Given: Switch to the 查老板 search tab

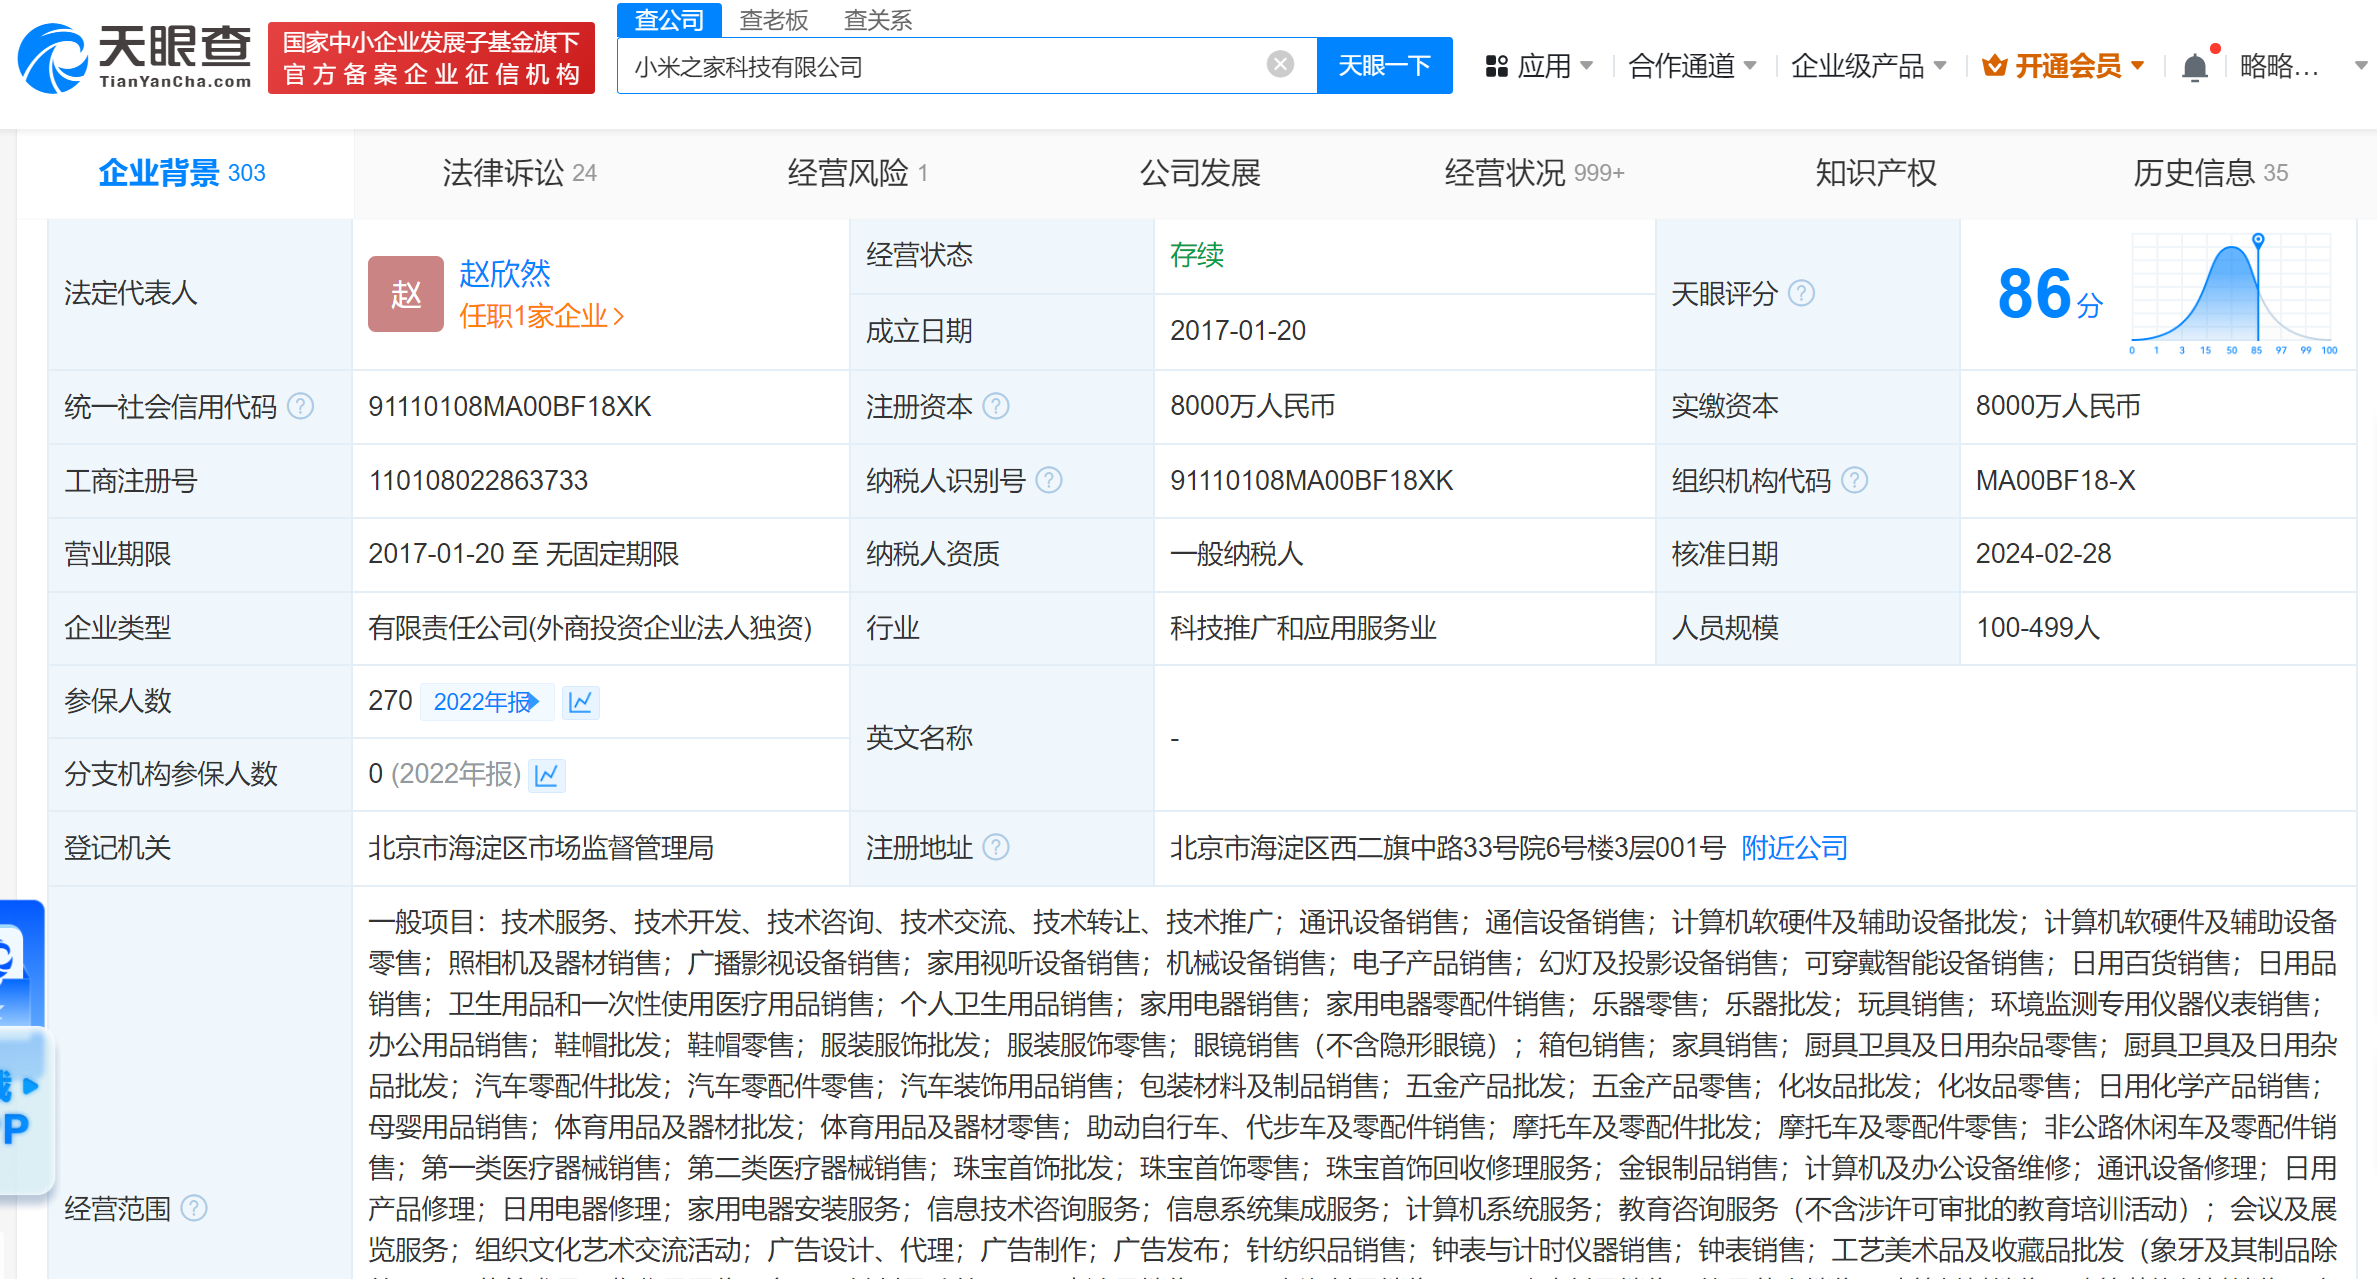Looking at the screenshot, I should click(773, 20).
